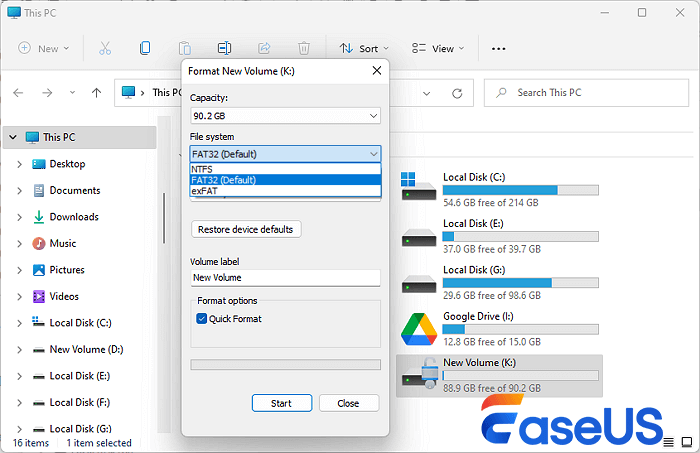Click the Cut scissors icon in toolbar
Image resolution: width=700 pixels, height=453 pixels.
(x=105, y=48)
